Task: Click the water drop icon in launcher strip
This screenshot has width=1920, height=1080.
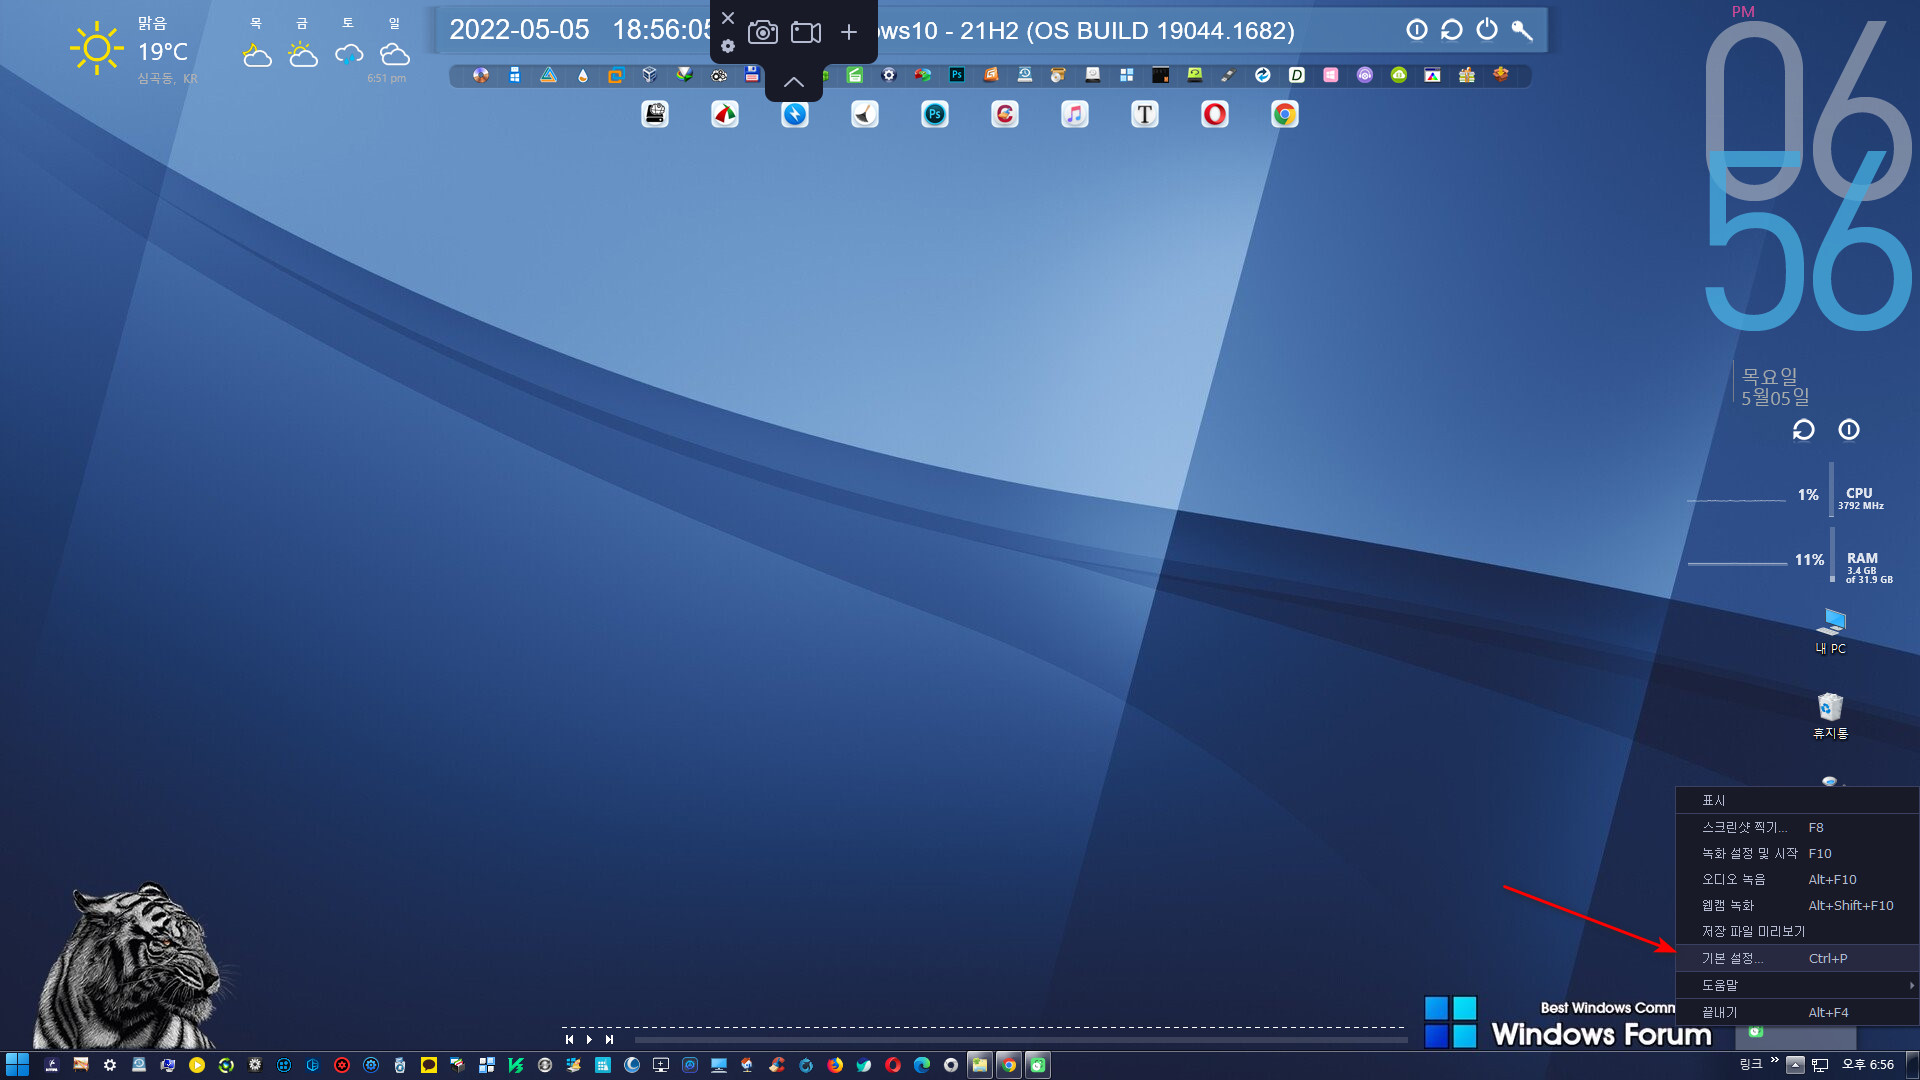Action: point(583,75)
